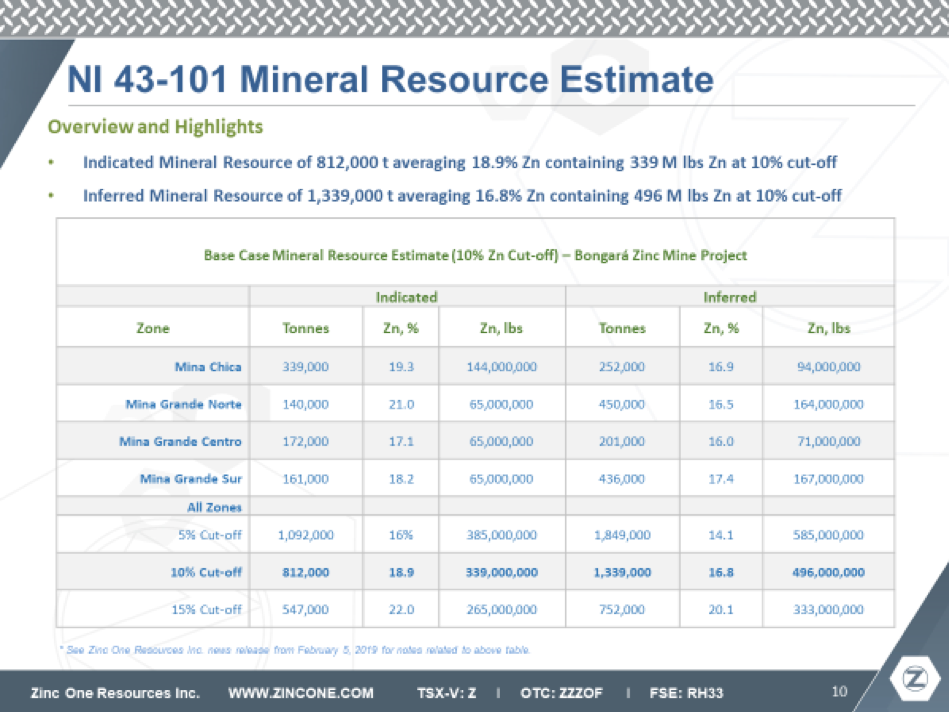Click '65,000,000' in the Mina Grande Sur row

(502, 479)
